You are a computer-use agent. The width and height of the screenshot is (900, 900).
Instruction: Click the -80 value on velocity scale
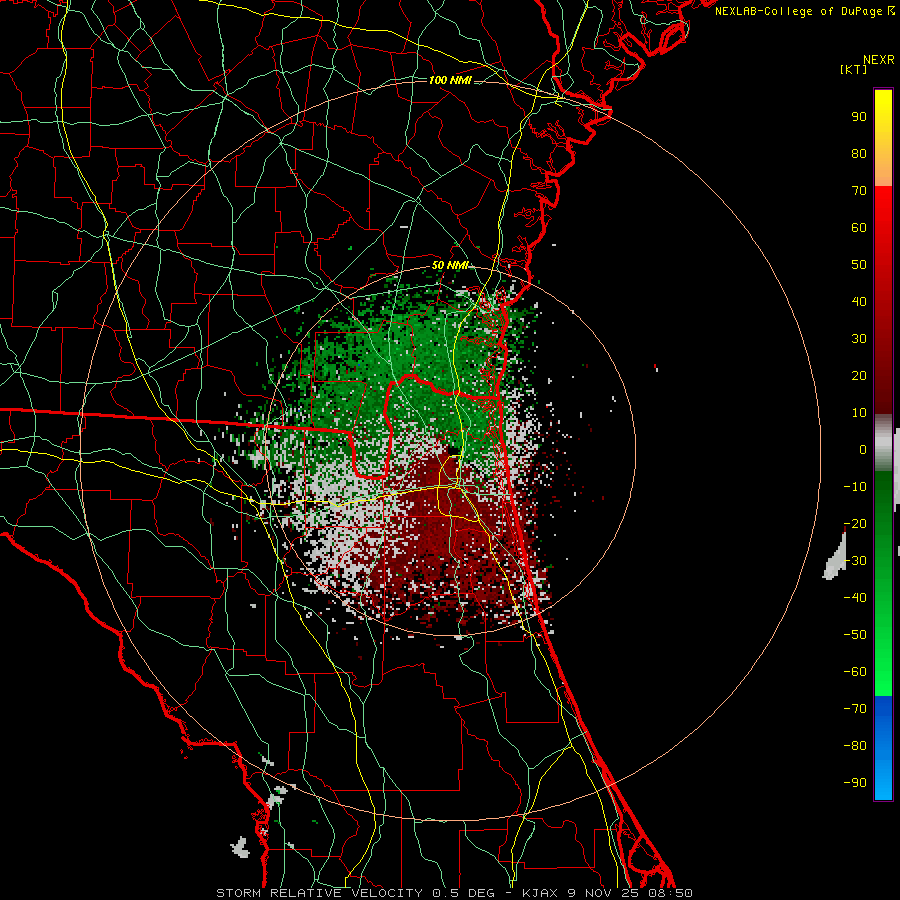click(x=855, y=746)
